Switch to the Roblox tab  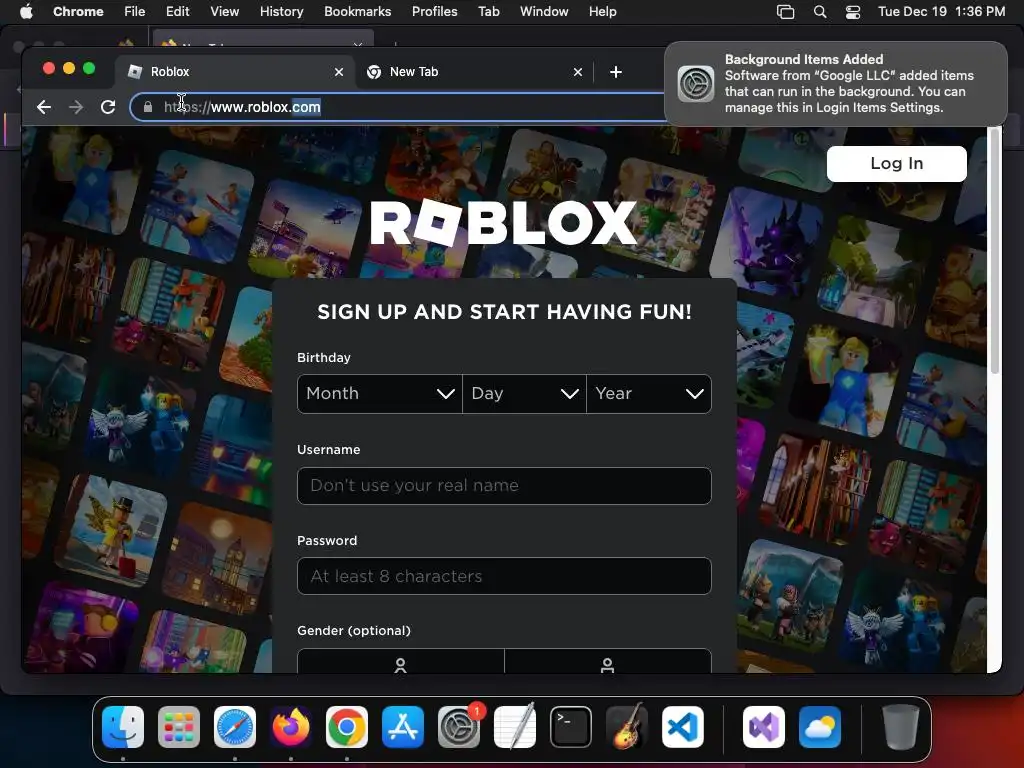tap(235, 72)
